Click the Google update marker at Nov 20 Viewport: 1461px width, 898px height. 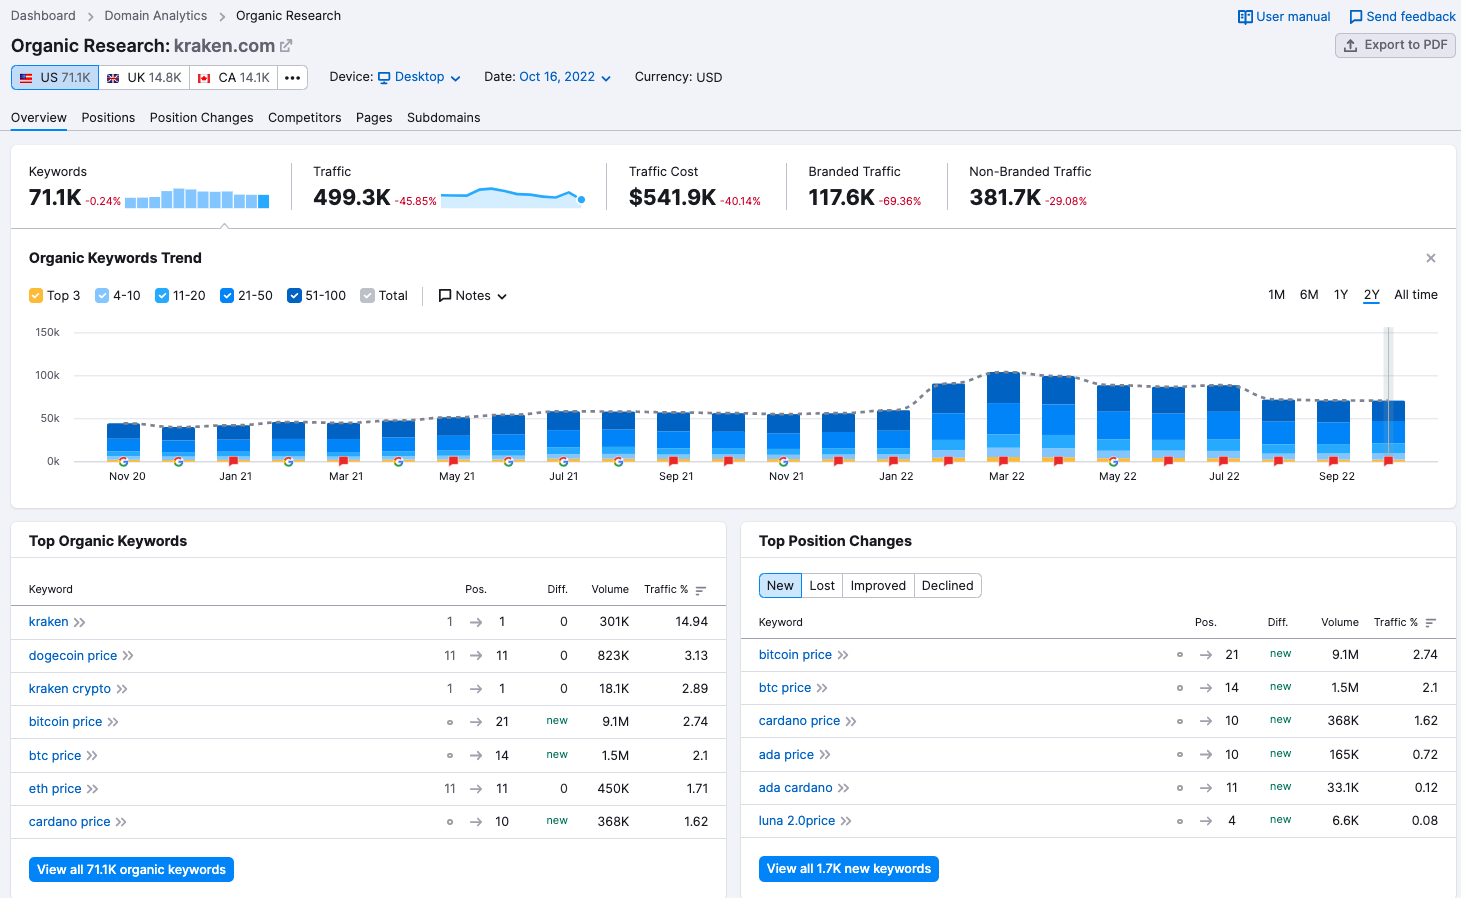click(x=123, y=462)
